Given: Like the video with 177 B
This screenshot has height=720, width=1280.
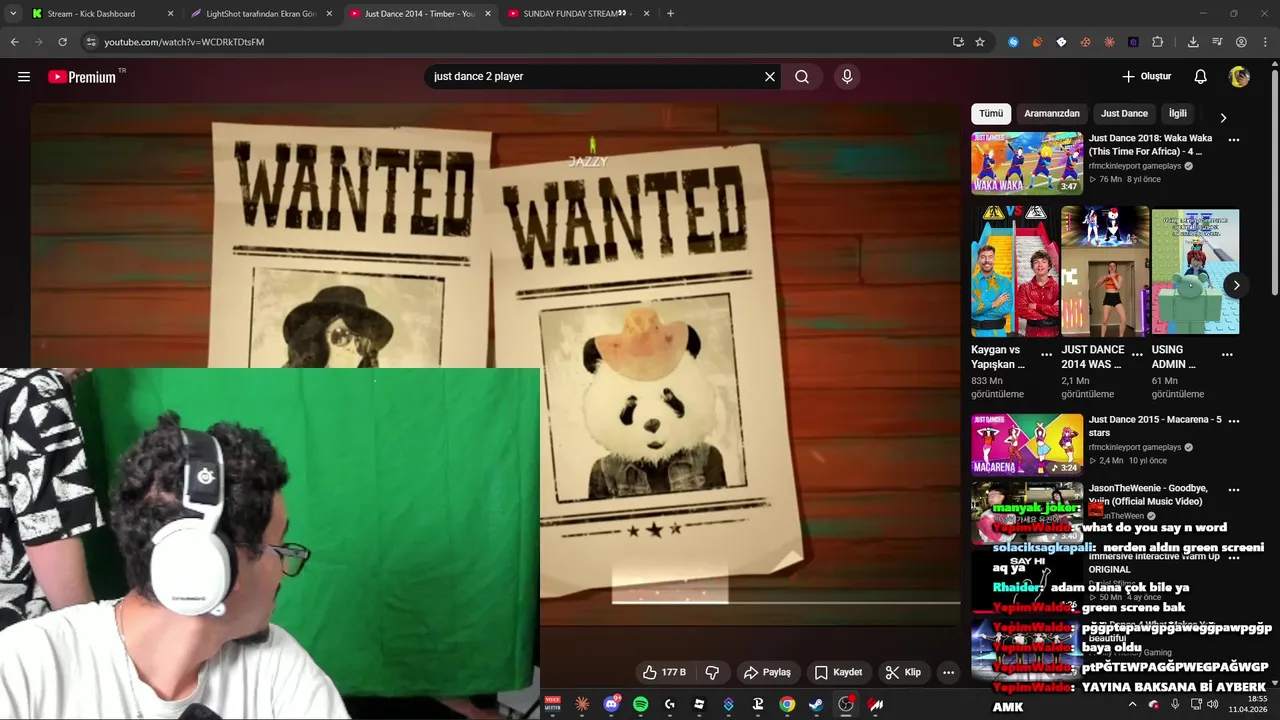Looking at the screenshot, I should 664,672.
